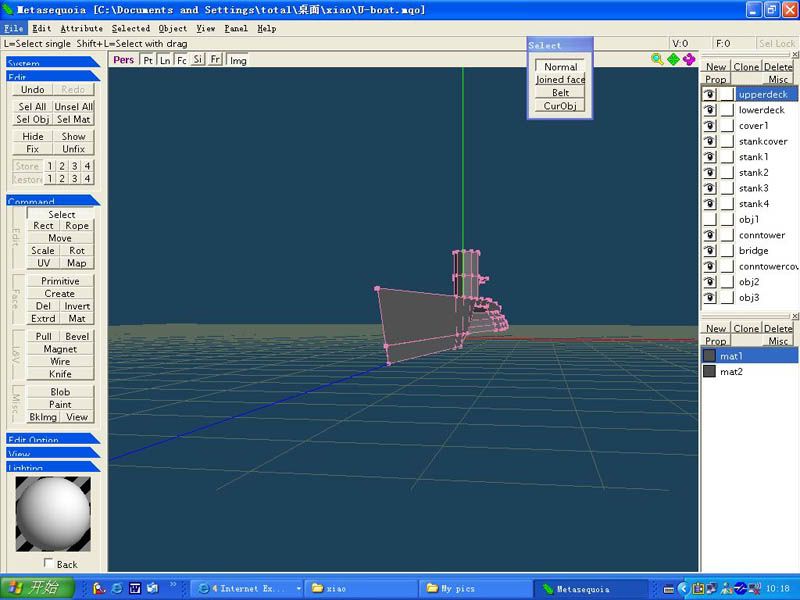Open the Internet Explorer taskbar group dropdown
Screen dimensions: 800x600
298,589
